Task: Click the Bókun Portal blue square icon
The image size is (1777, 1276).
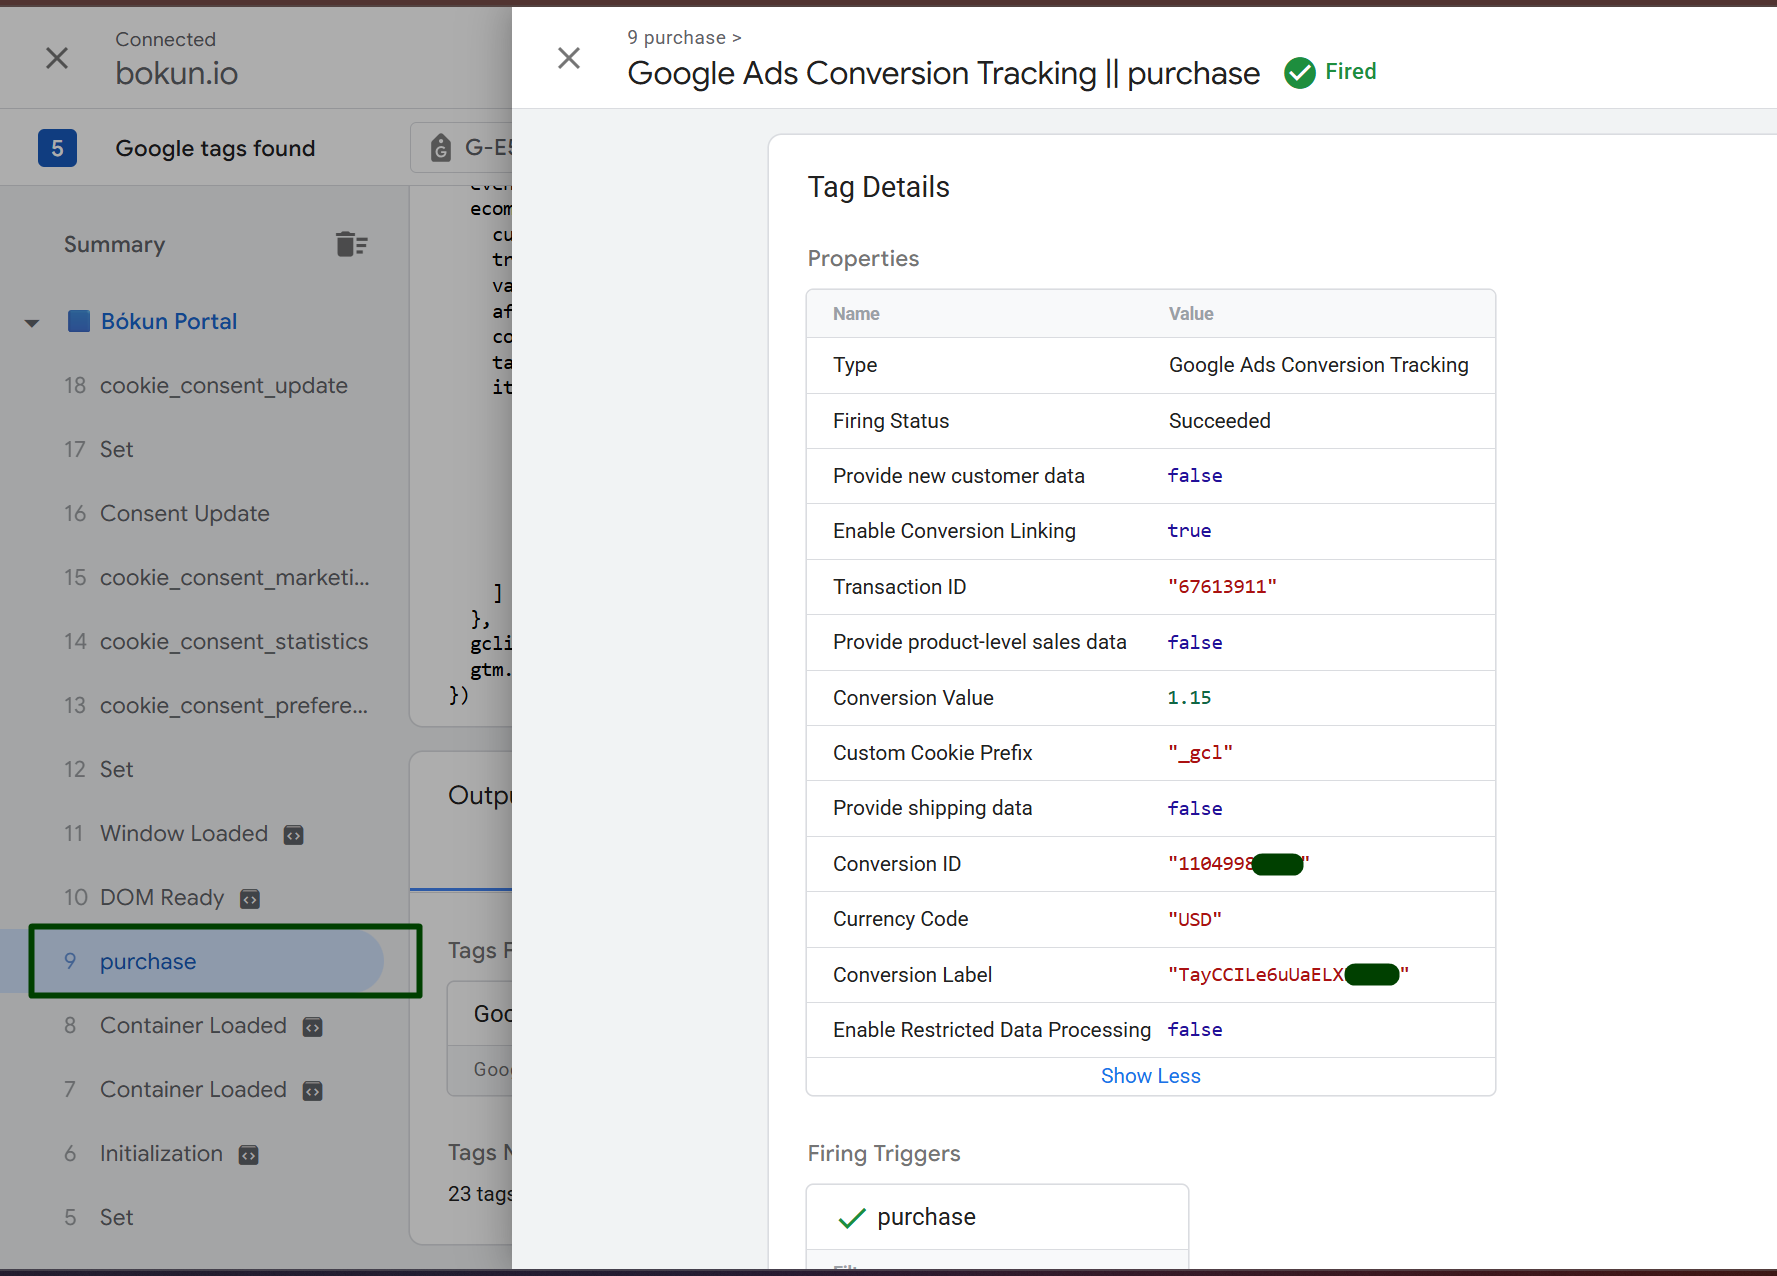Action: (78, 321)
